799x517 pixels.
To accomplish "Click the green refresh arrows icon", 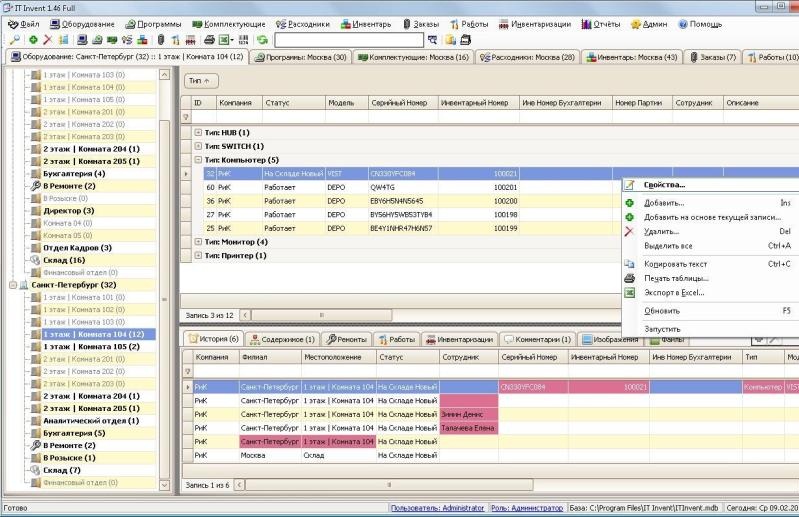I will click(x=262, y=40).
